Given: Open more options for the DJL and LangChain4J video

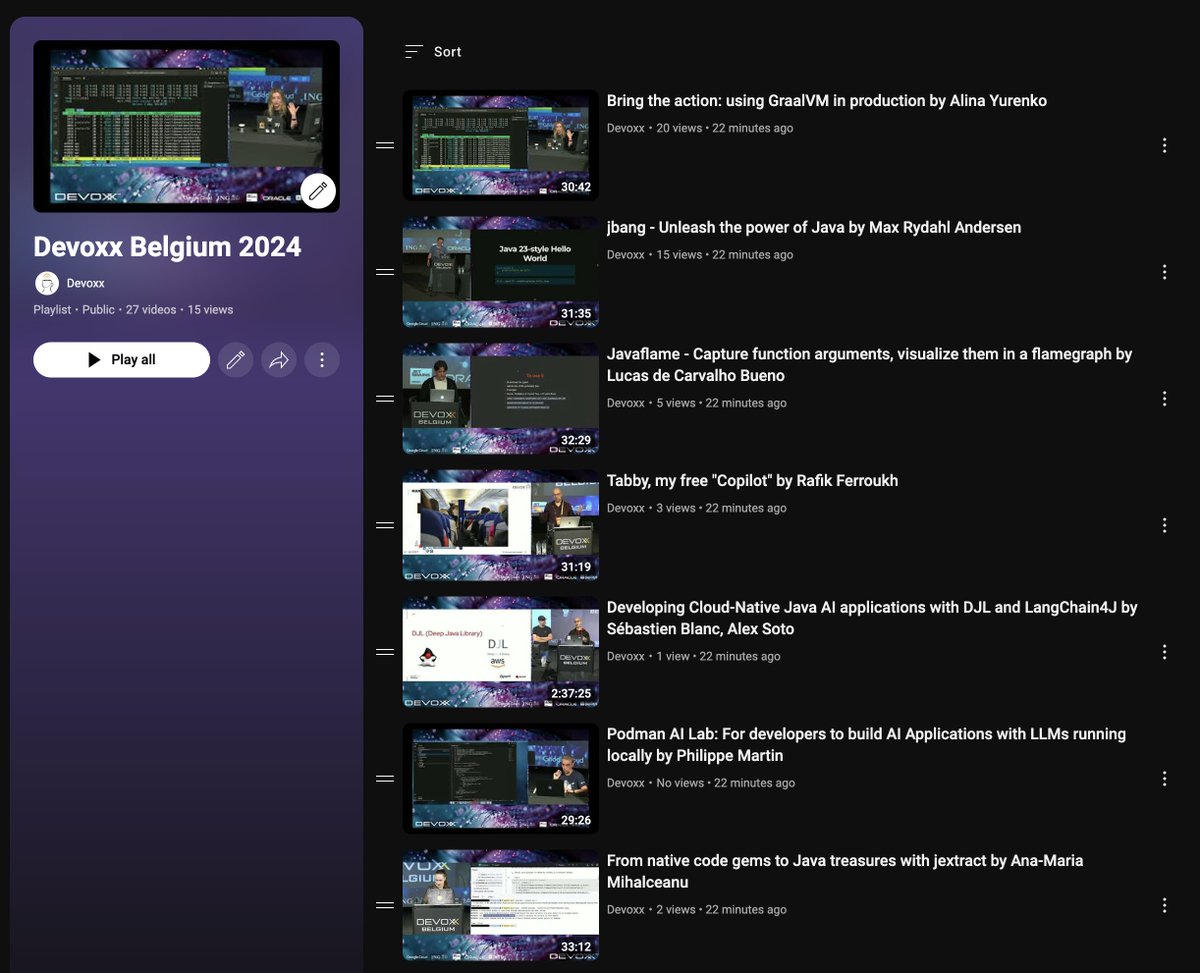Looking at the screenshot, I should click(x=1164, y=652).
